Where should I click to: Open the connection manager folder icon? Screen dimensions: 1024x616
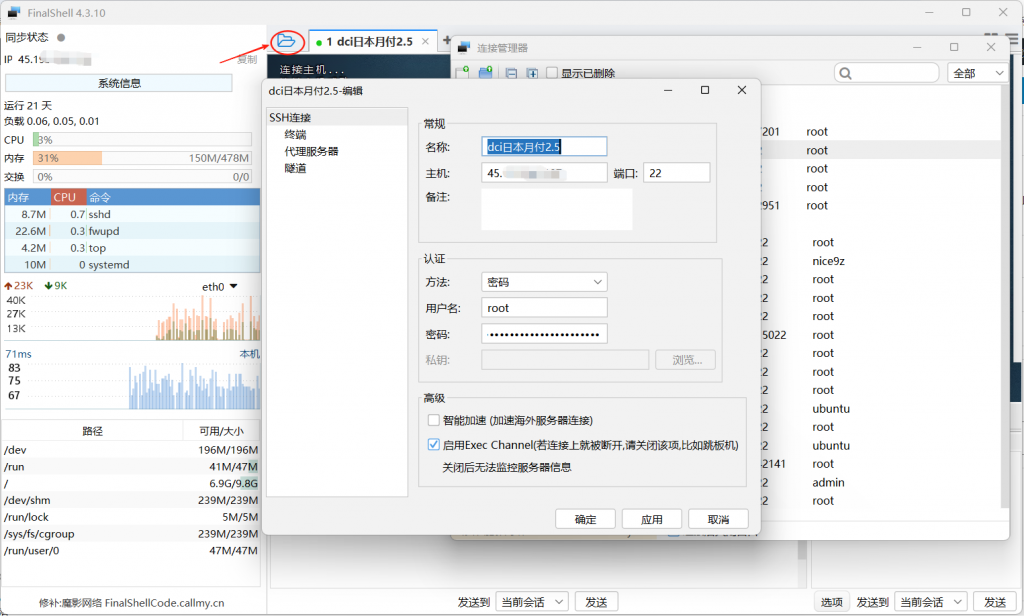pos(287,42)
